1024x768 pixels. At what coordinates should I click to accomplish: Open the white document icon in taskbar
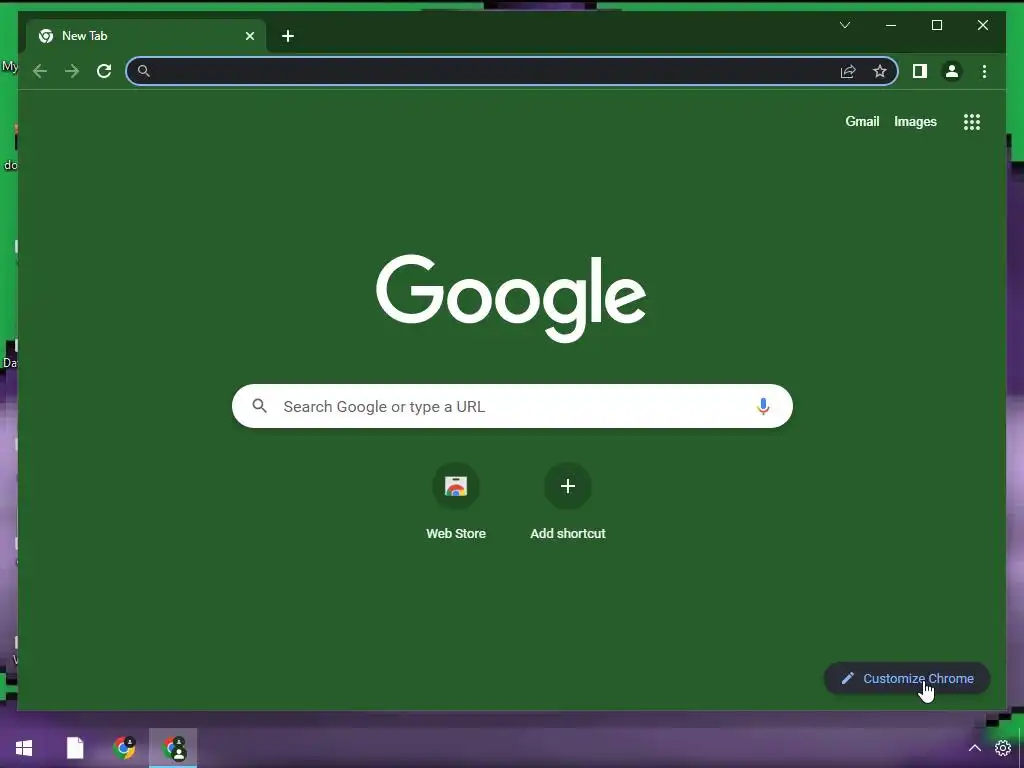[x=75, y=748]
